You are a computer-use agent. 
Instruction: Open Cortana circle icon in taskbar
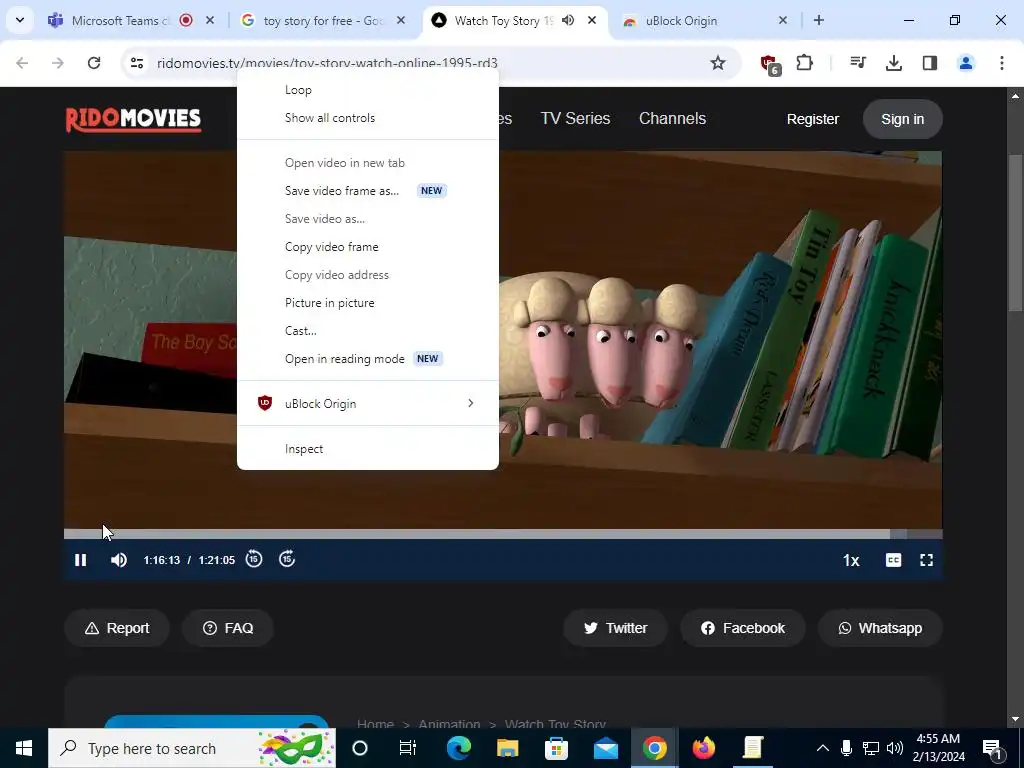click(x=360, y=748)
